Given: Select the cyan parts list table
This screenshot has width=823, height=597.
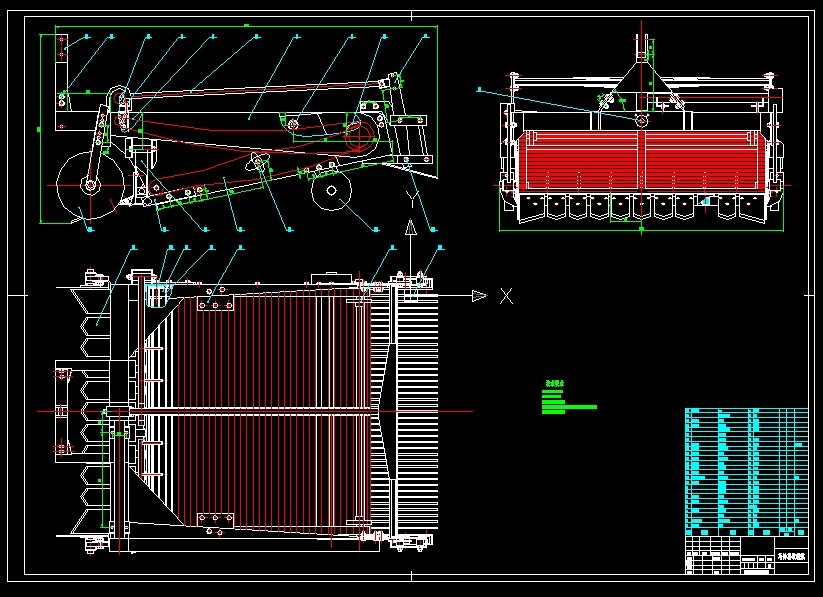Looking at the screenshot, I should (746, 472).
